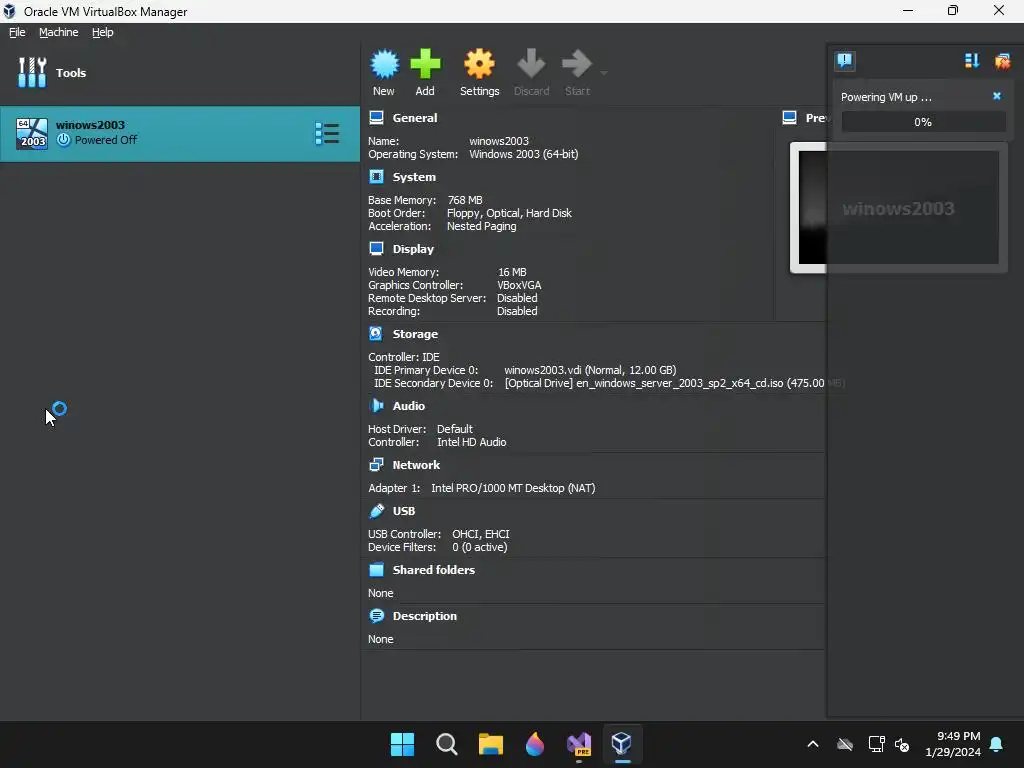Select the winows2003 virtual machine entry
Image resolution: width=1024 pixels, height=768 pixels.
pyautogui.click(x=180, y=133)
